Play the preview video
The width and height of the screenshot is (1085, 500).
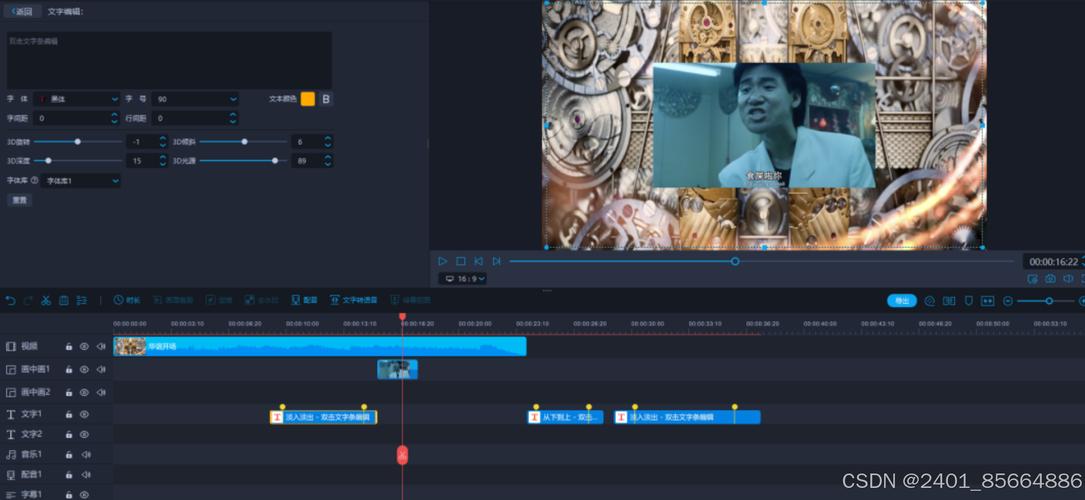pyautogui.click(x=442, y=261)
